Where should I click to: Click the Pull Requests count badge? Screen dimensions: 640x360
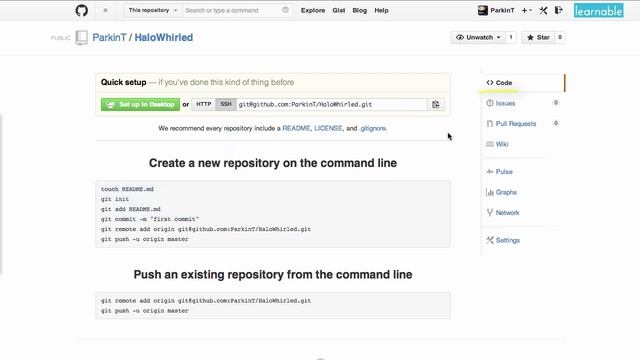click(x=556, y=123)
